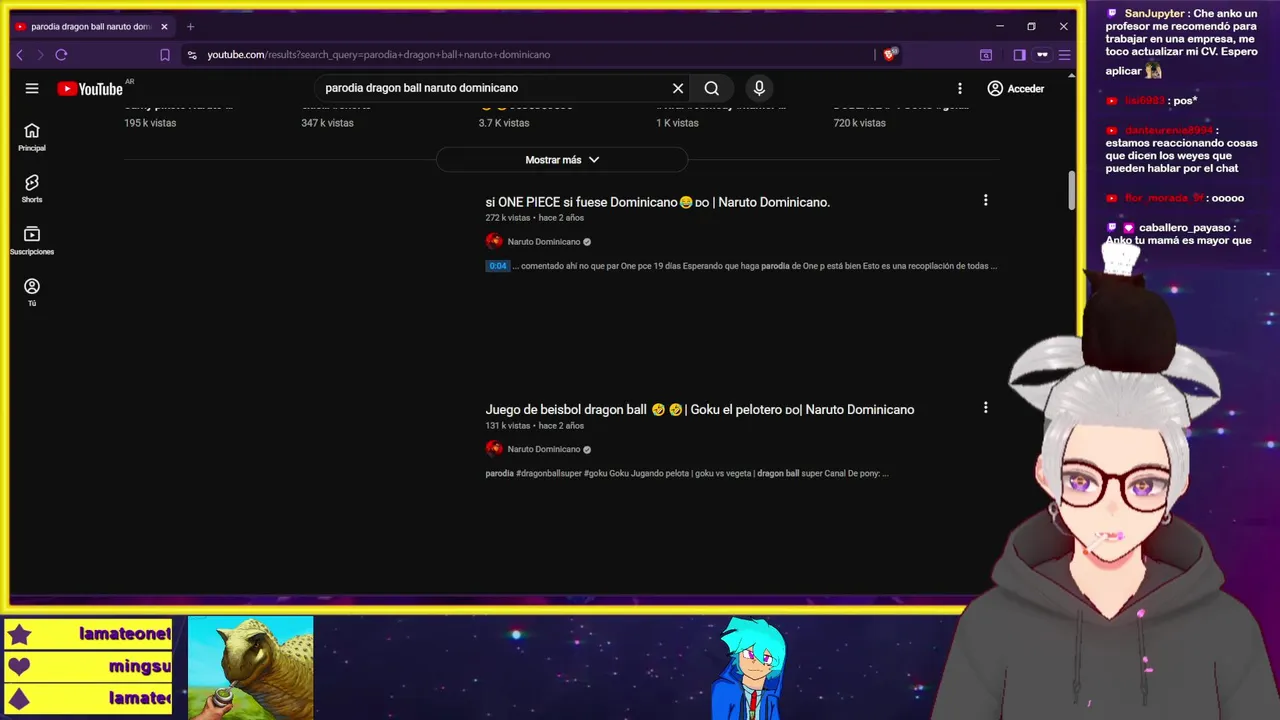Open the Tú sidebar item

click(x=32, y=292)
